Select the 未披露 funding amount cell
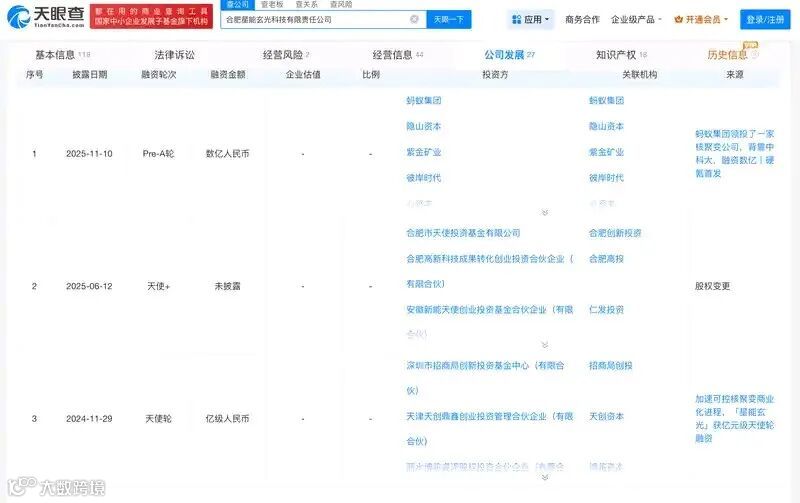 228,286
